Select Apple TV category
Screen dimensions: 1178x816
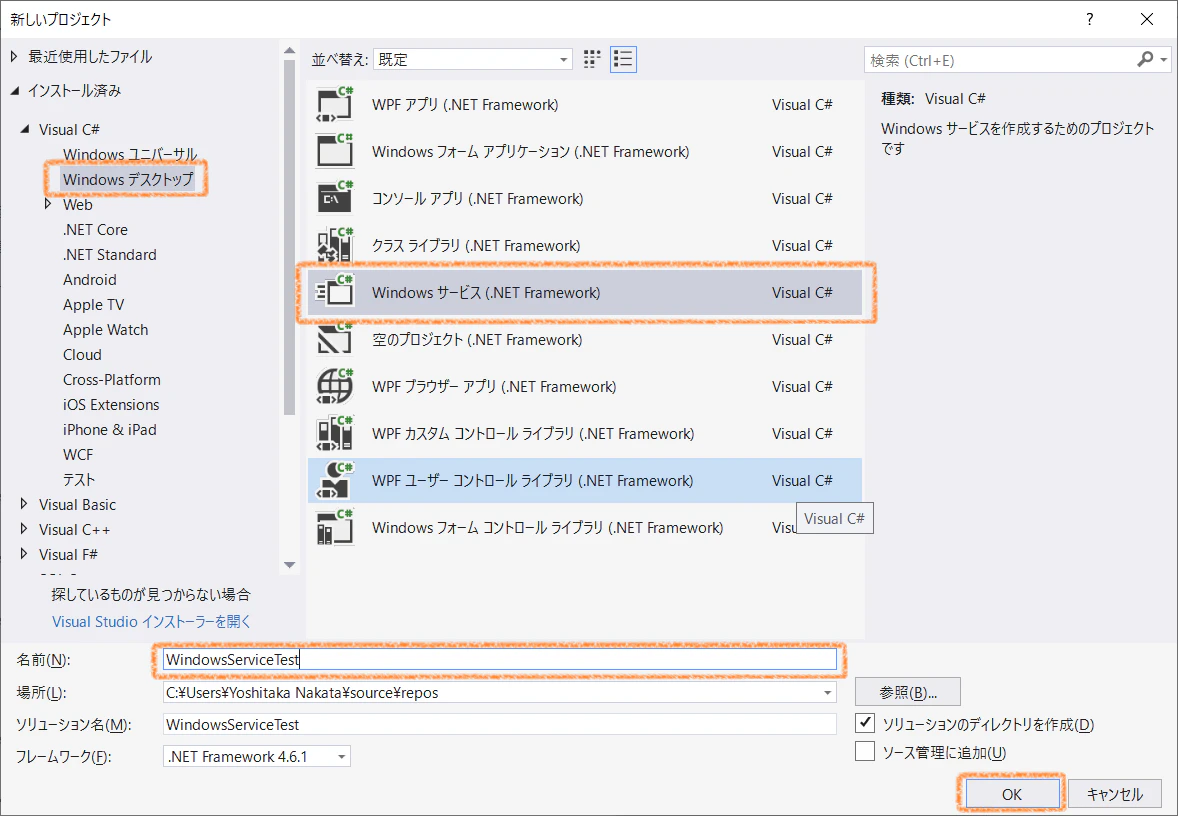[x=93, y=304]
